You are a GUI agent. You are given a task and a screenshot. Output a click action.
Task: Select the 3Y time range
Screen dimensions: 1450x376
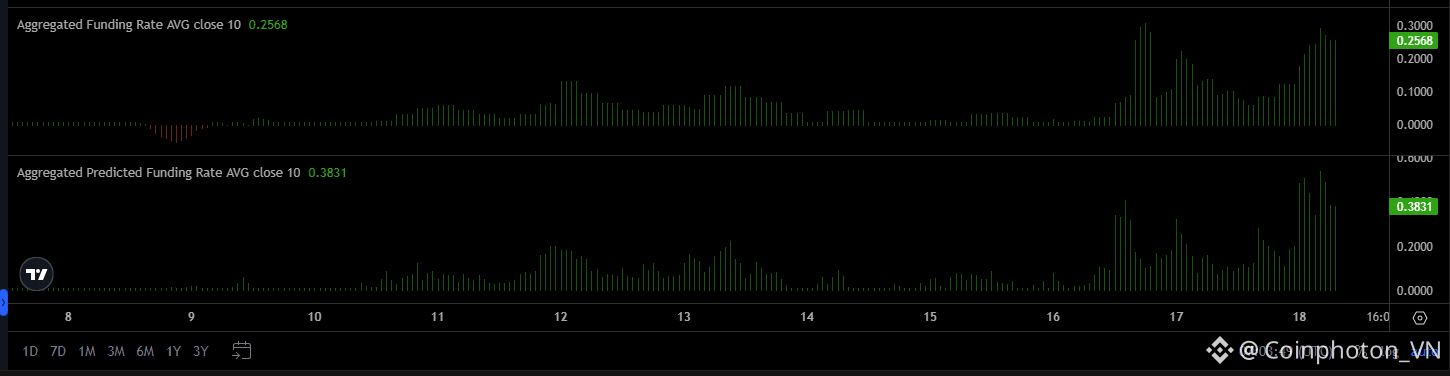point(201,351)
